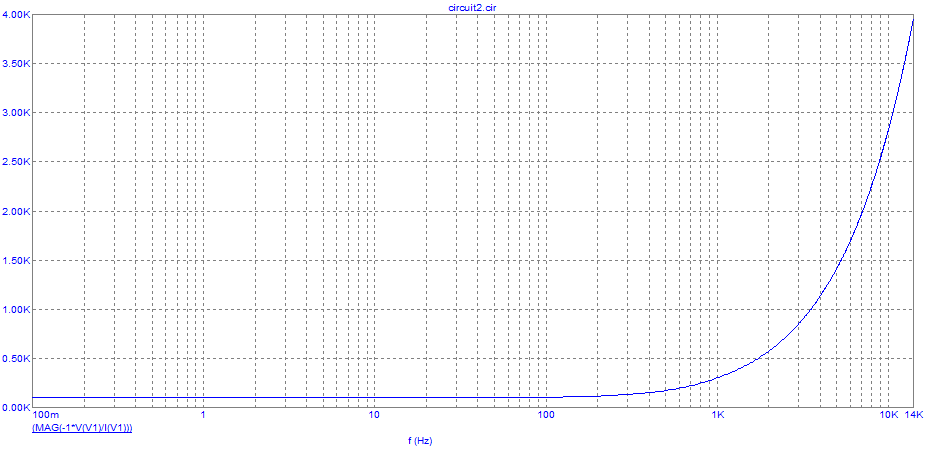Screen dimensions: 925x449
Task: Click the 100 x-axis label
Action: pos(546,415)
